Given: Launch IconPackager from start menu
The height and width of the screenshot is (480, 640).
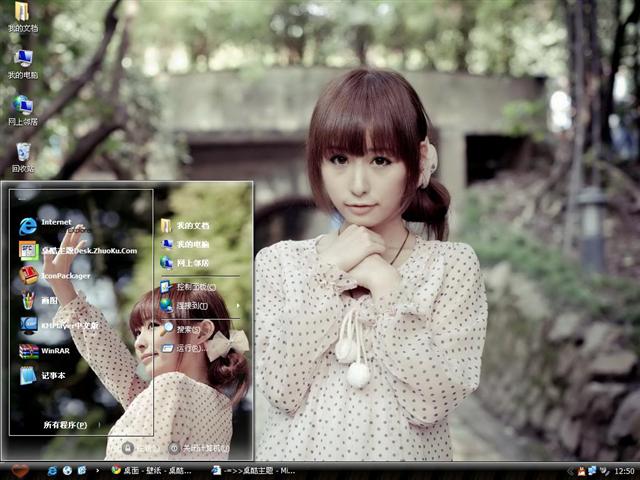Looking at the screenshot, I should pyautogui.click(x=54, y=276).
